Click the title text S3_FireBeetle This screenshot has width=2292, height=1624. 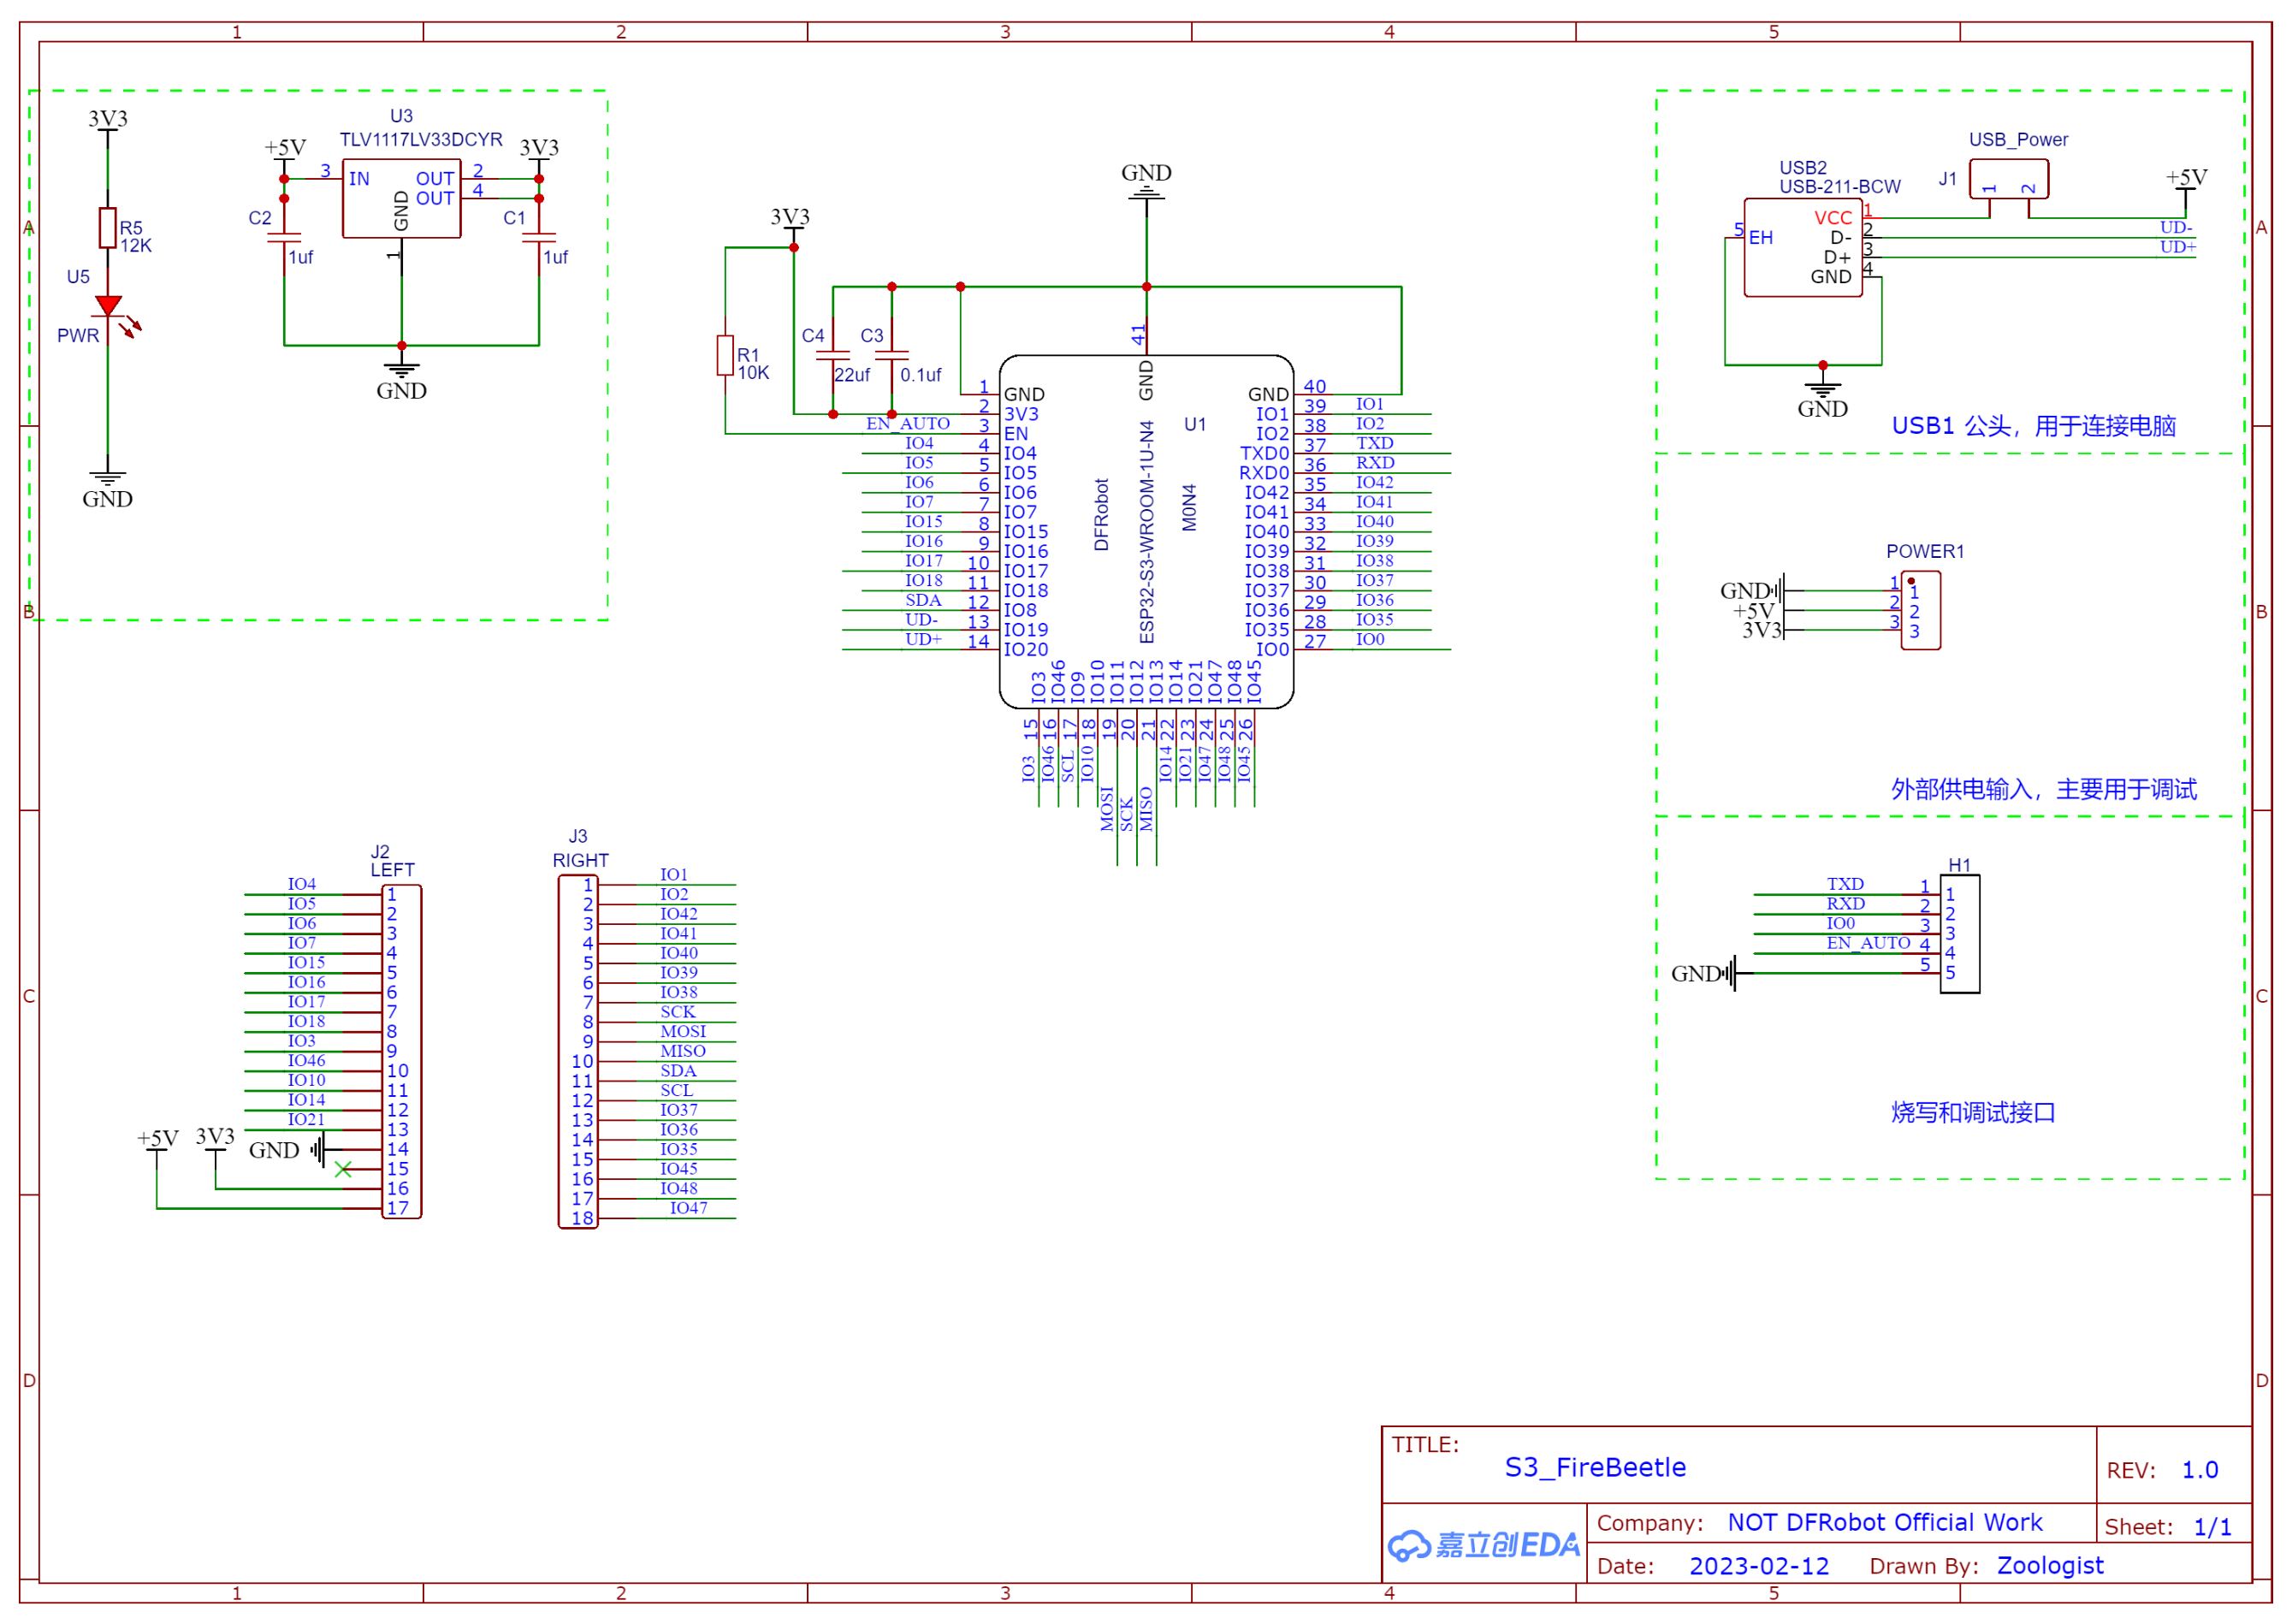point(1595,1467)
